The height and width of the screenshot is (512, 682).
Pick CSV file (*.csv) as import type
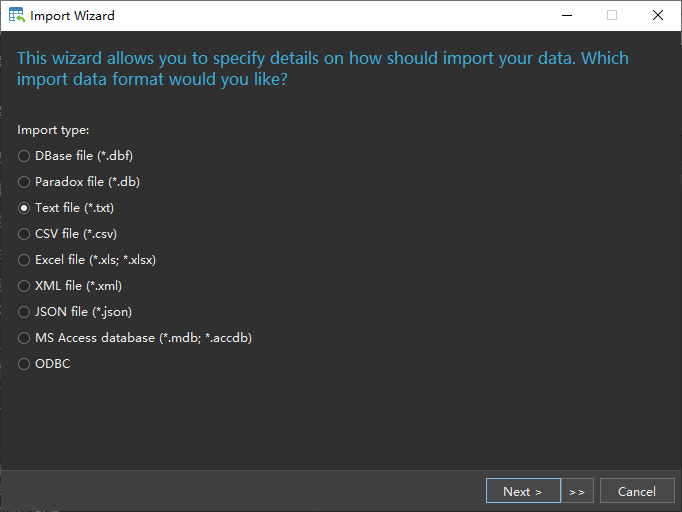24,234
